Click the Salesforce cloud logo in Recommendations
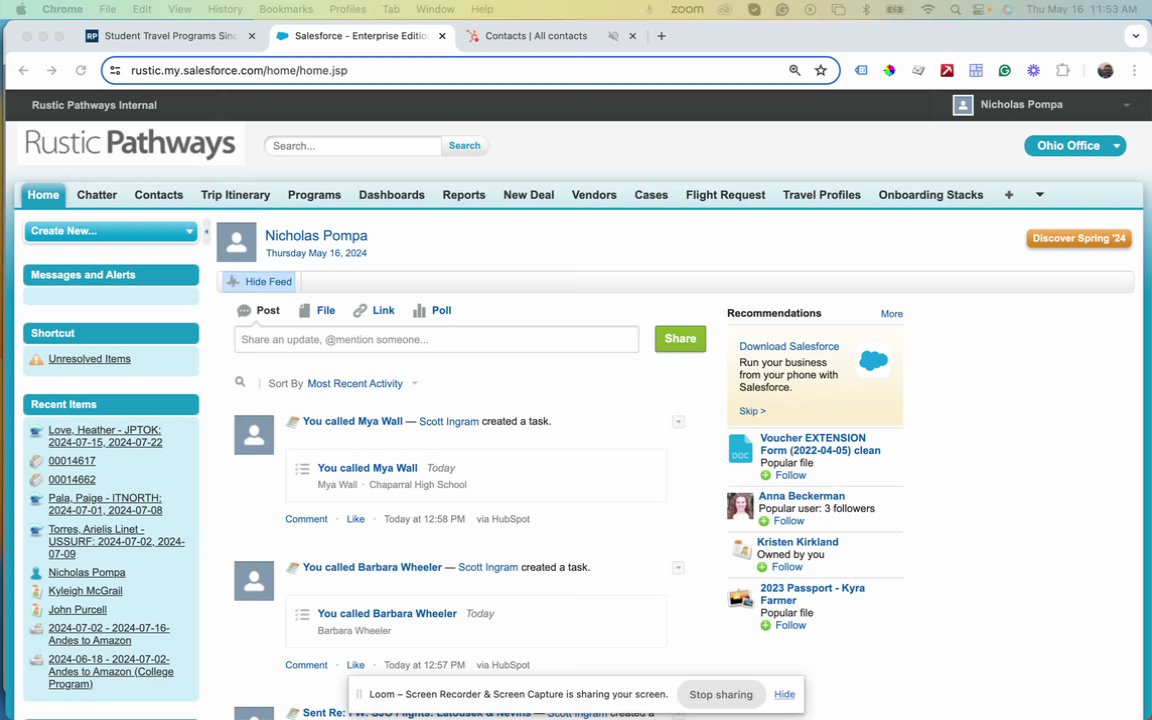The image size is (1152, 720). [x=874, y=361]
